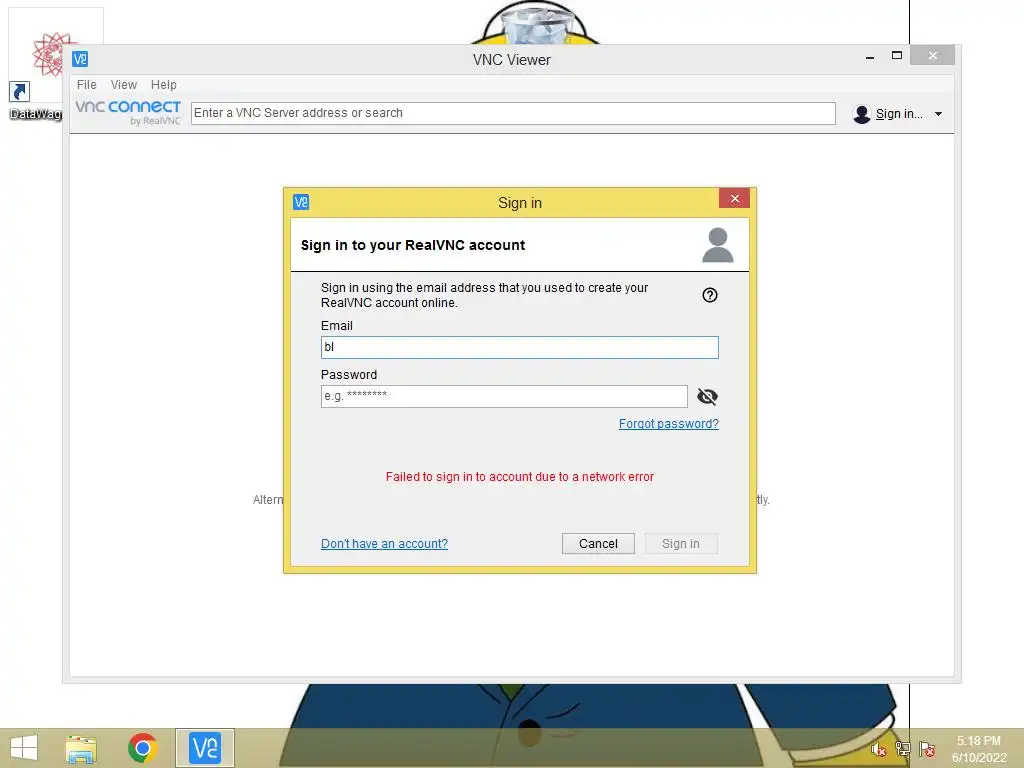This screenshot has height=768, width=1024.
Task: Focus the Password input field
Action: tap(504, 396)
